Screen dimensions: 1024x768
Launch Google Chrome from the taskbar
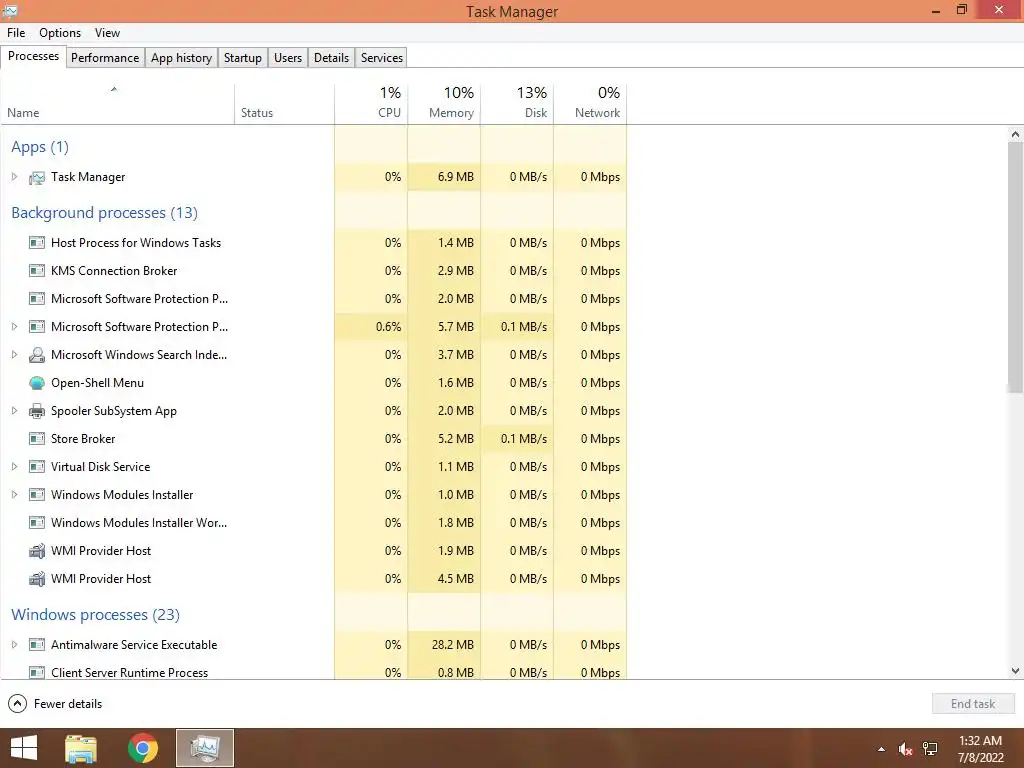tap(143, 748)
